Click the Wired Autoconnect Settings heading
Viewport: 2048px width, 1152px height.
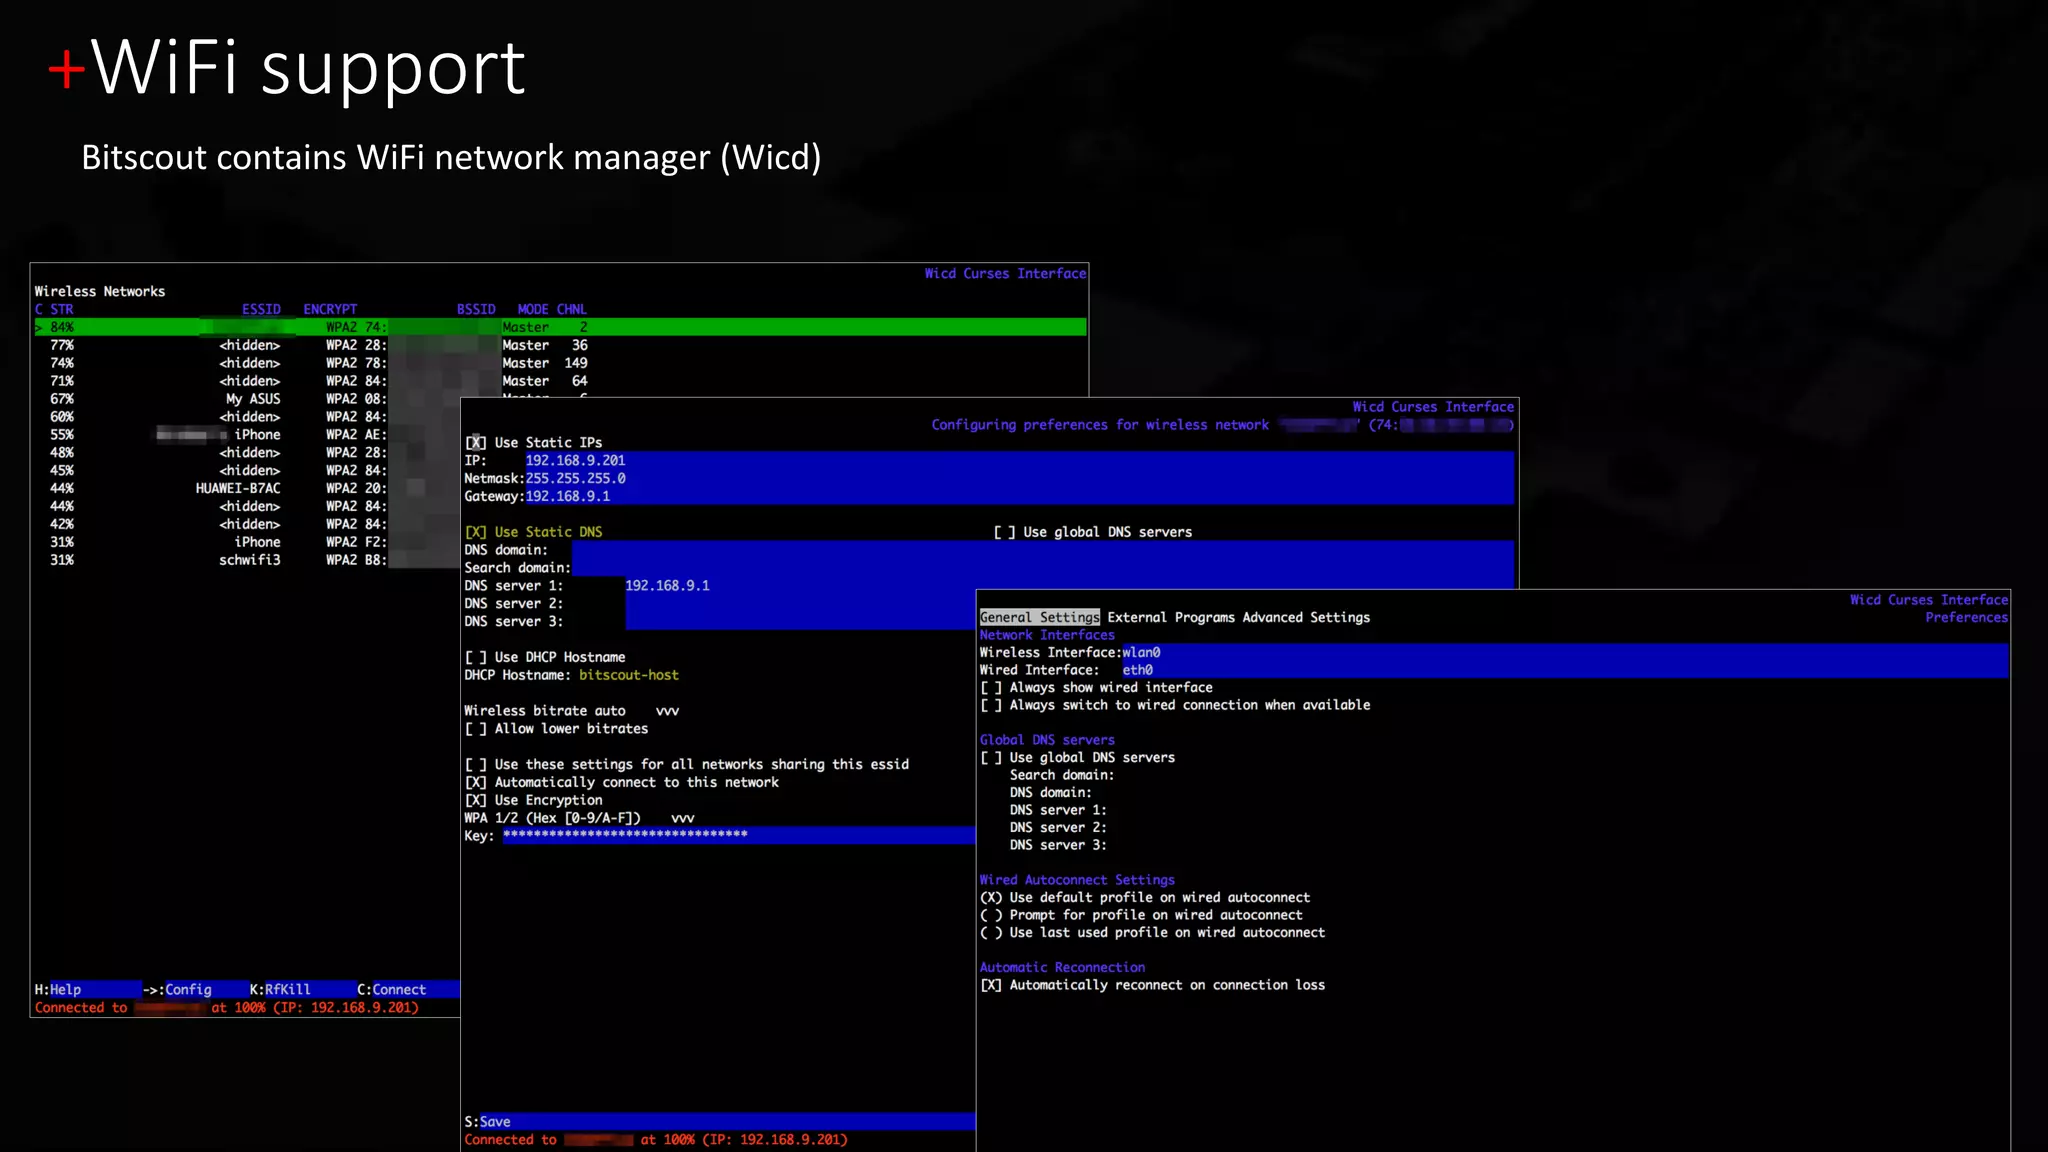coord(1077,880)
